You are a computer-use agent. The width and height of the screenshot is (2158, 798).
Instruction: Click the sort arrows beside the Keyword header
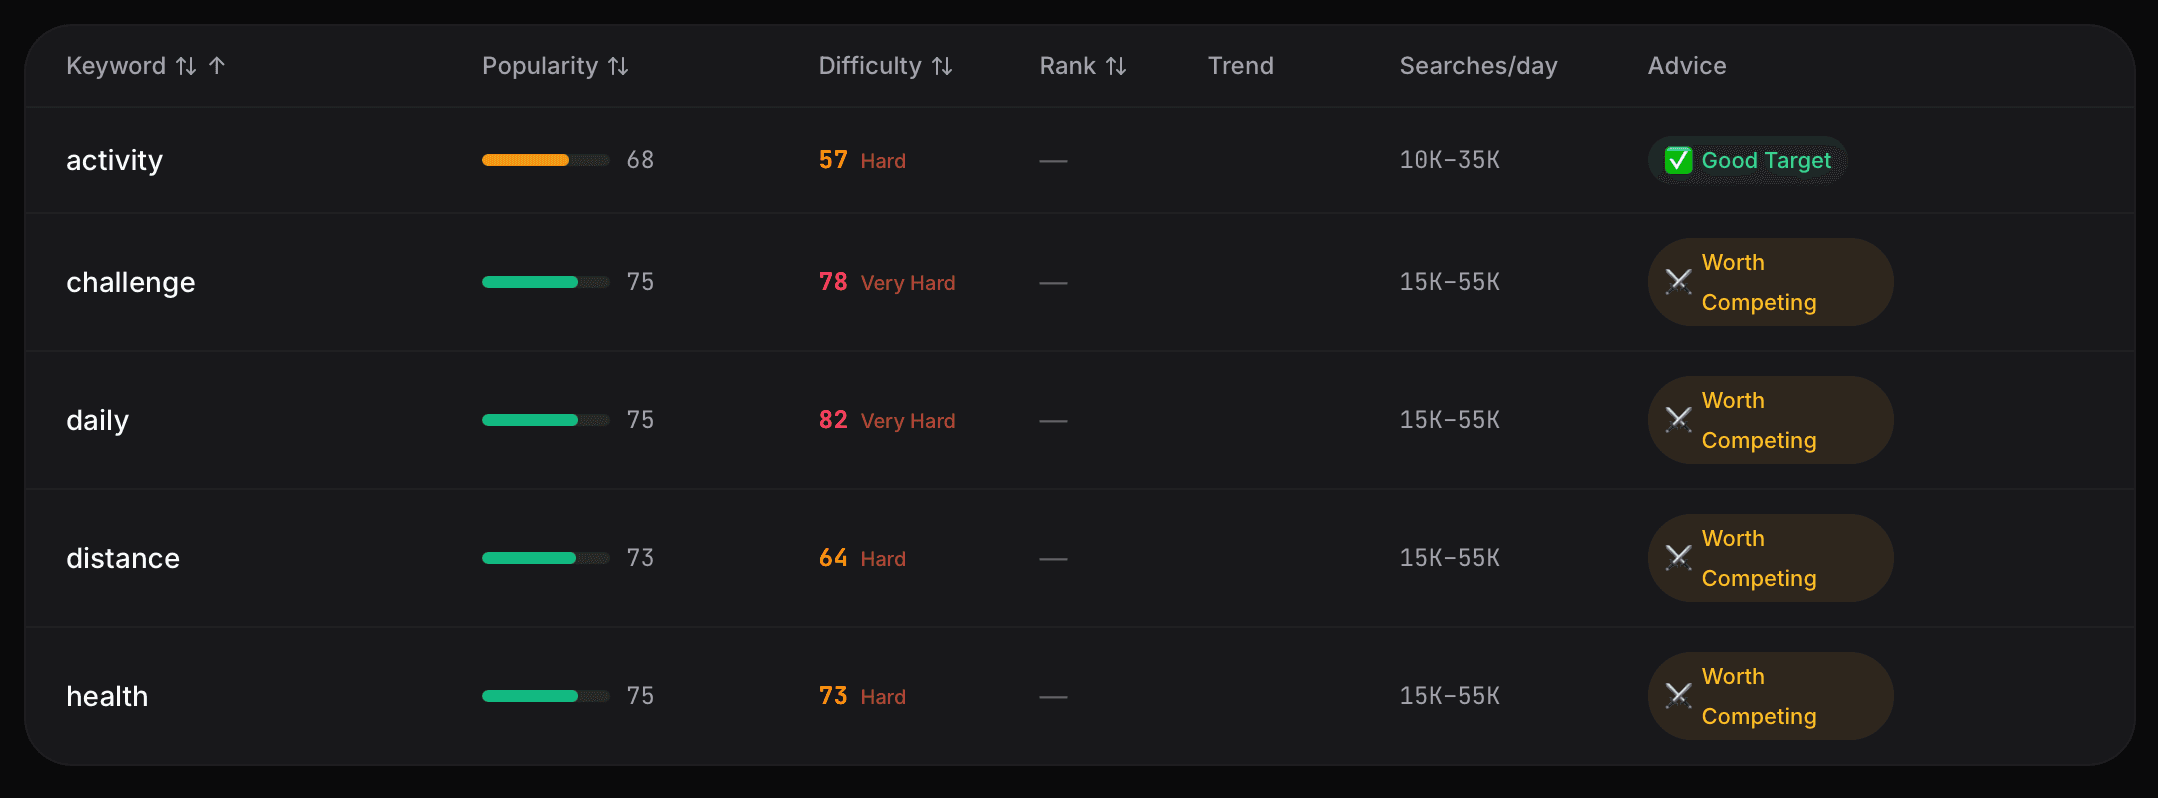184,65
